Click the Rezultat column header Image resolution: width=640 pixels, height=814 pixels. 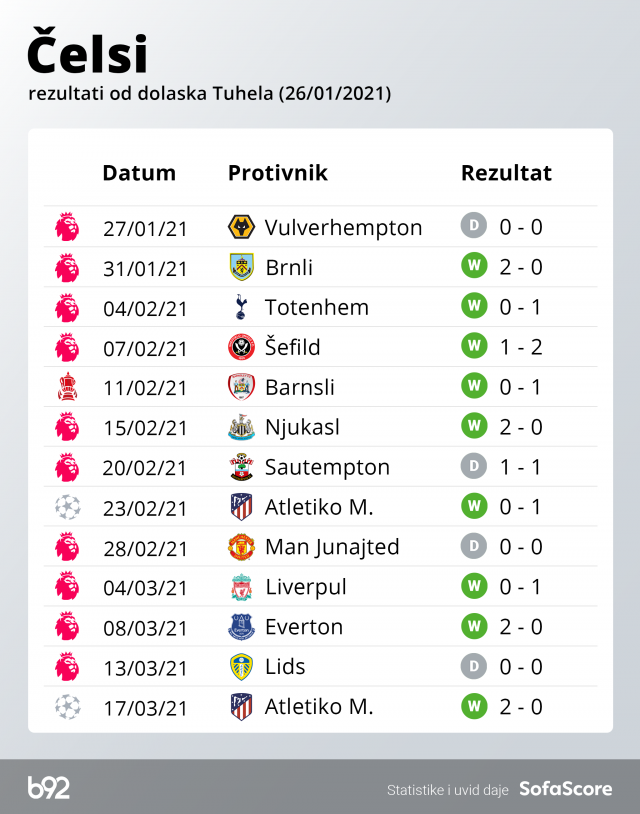506,173
